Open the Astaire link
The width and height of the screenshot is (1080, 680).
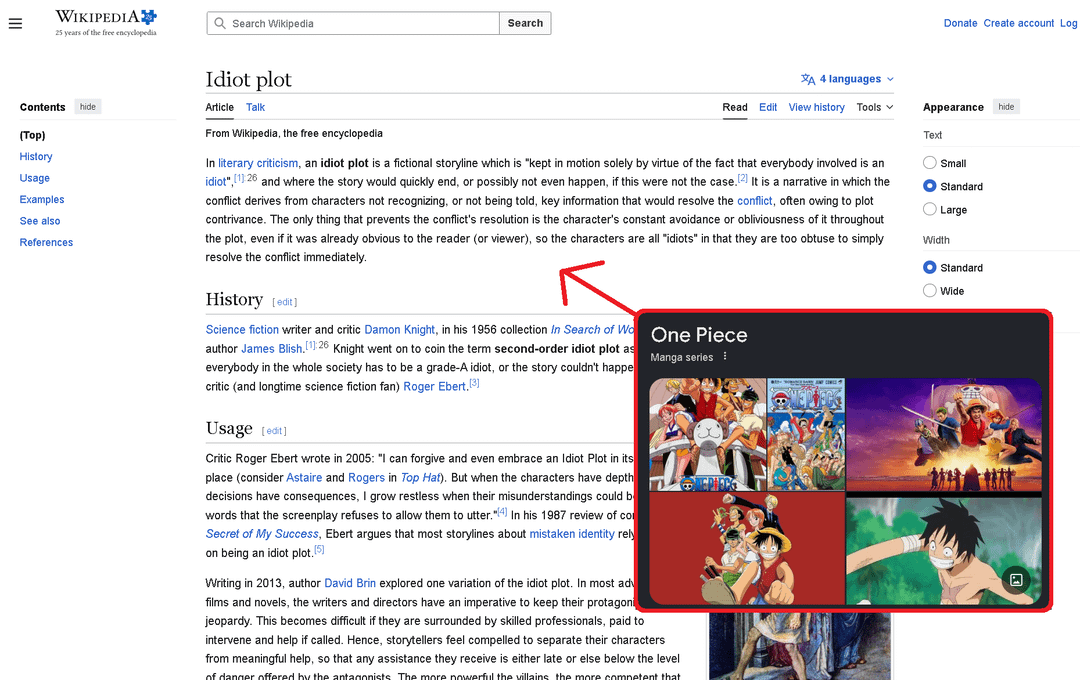pyautogui.click(x=304, y=477)
